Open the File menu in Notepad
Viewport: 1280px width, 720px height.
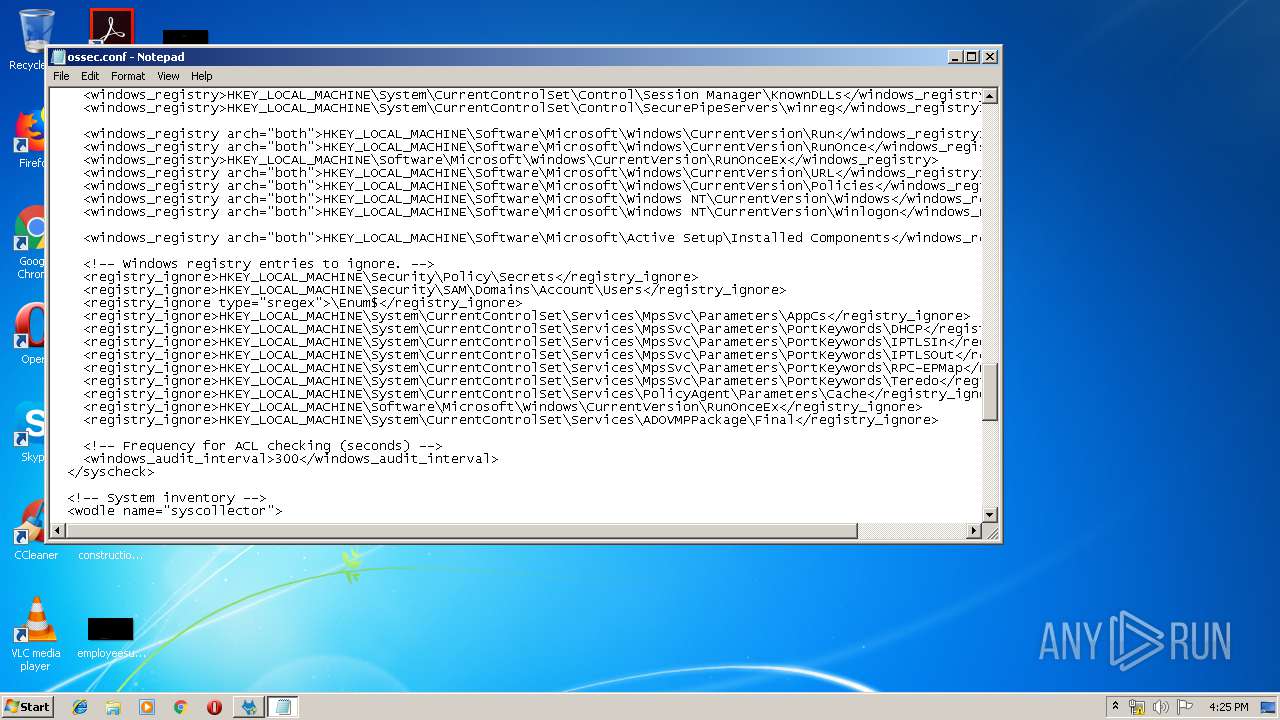point(61,76)
